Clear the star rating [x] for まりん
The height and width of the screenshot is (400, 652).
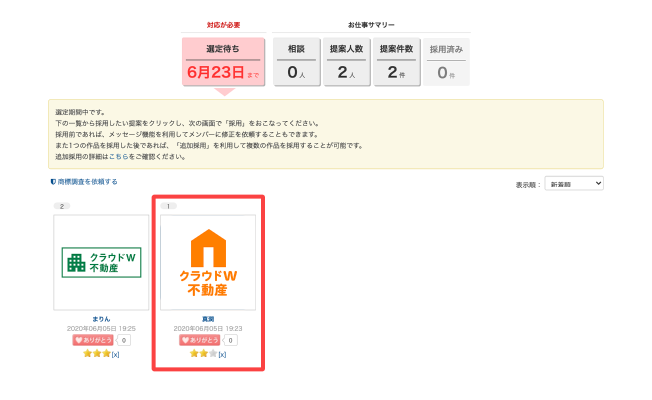click(x=116, y=354)
